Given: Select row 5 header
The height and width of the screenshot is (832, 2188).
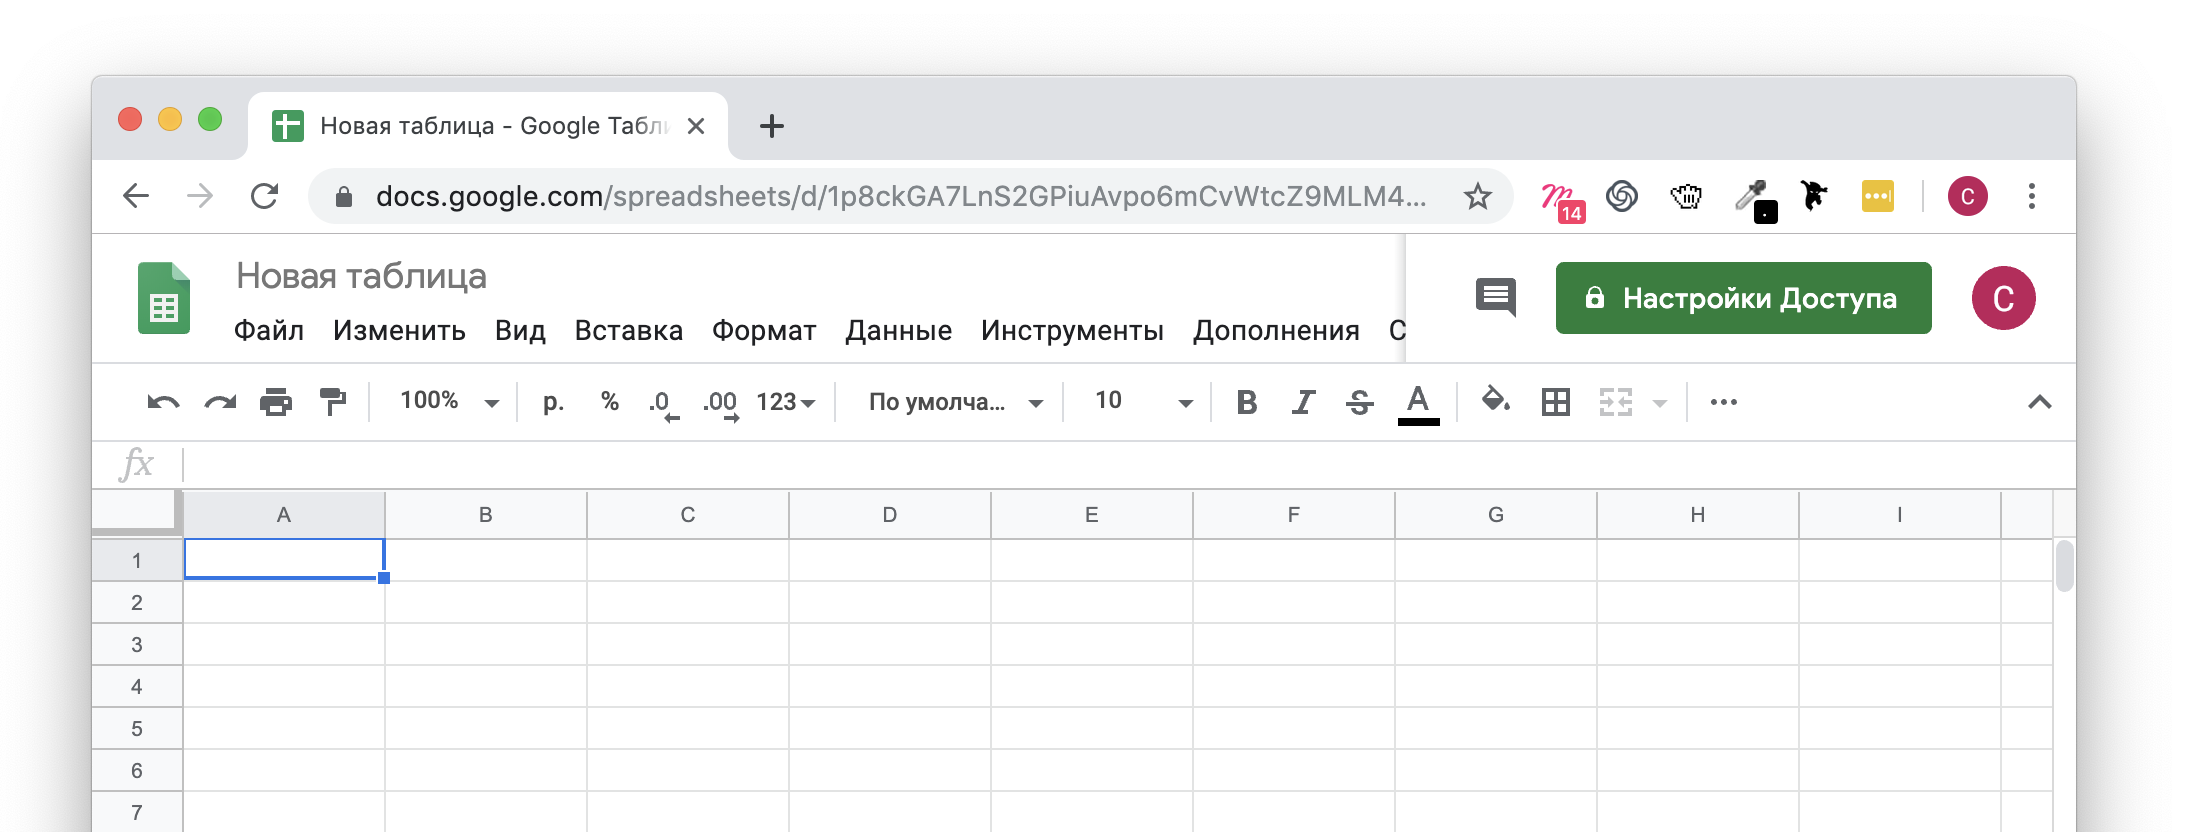Looking at the screenshot, I should [137, 729].
